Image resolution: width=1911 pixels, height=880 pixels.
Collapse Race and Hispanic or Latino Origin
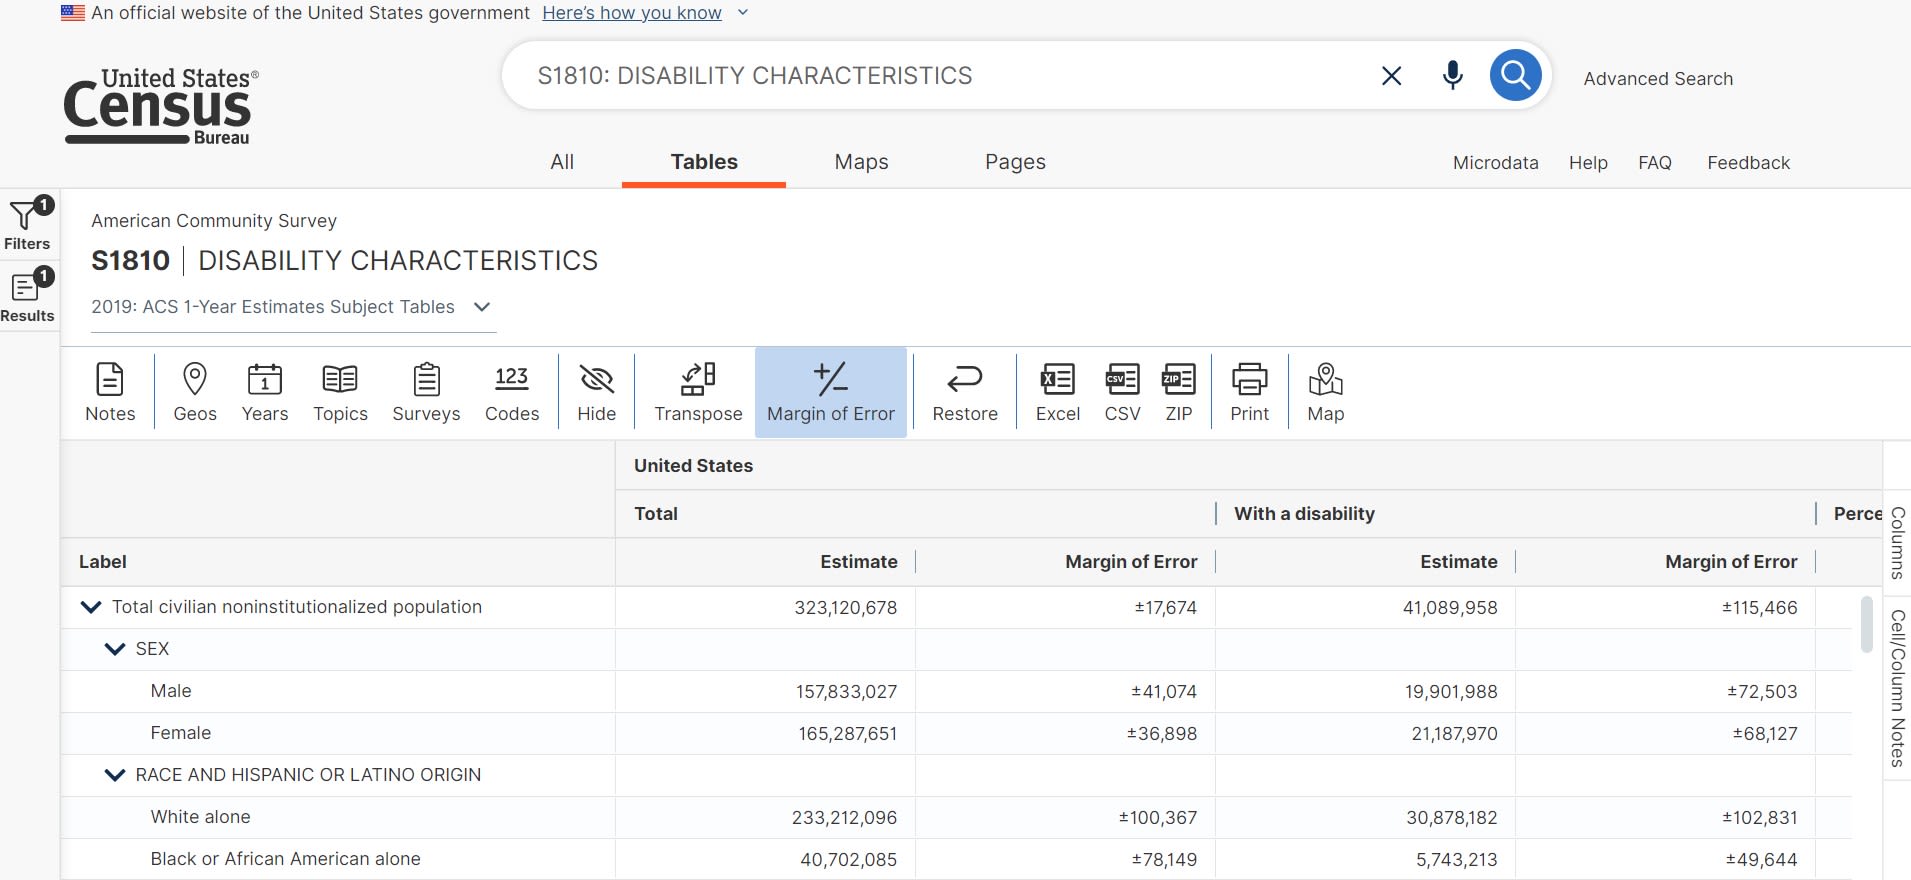(x=115, y=775)
